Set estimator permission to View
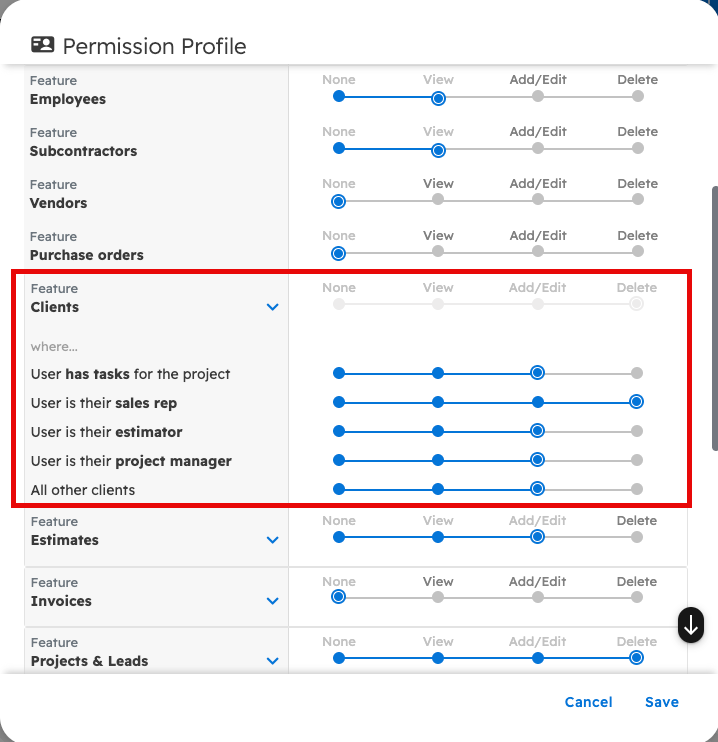 point(438,431)
